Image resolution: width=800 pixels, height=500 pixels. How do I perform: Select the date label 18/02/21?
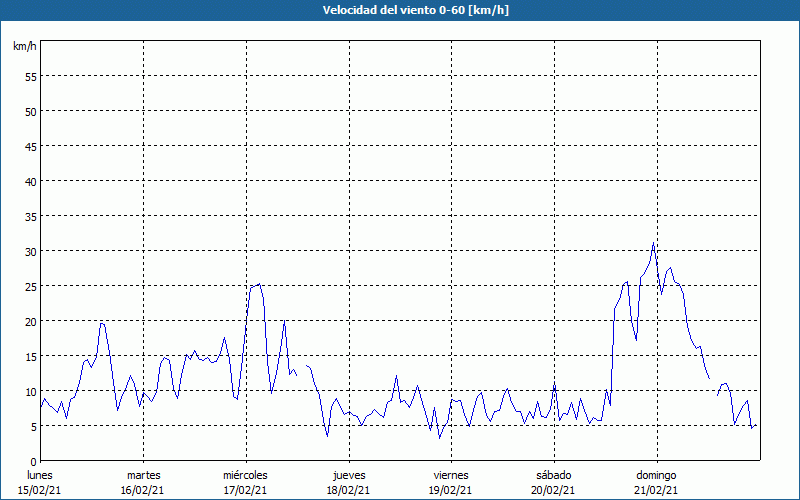click(x=348, y=490)
